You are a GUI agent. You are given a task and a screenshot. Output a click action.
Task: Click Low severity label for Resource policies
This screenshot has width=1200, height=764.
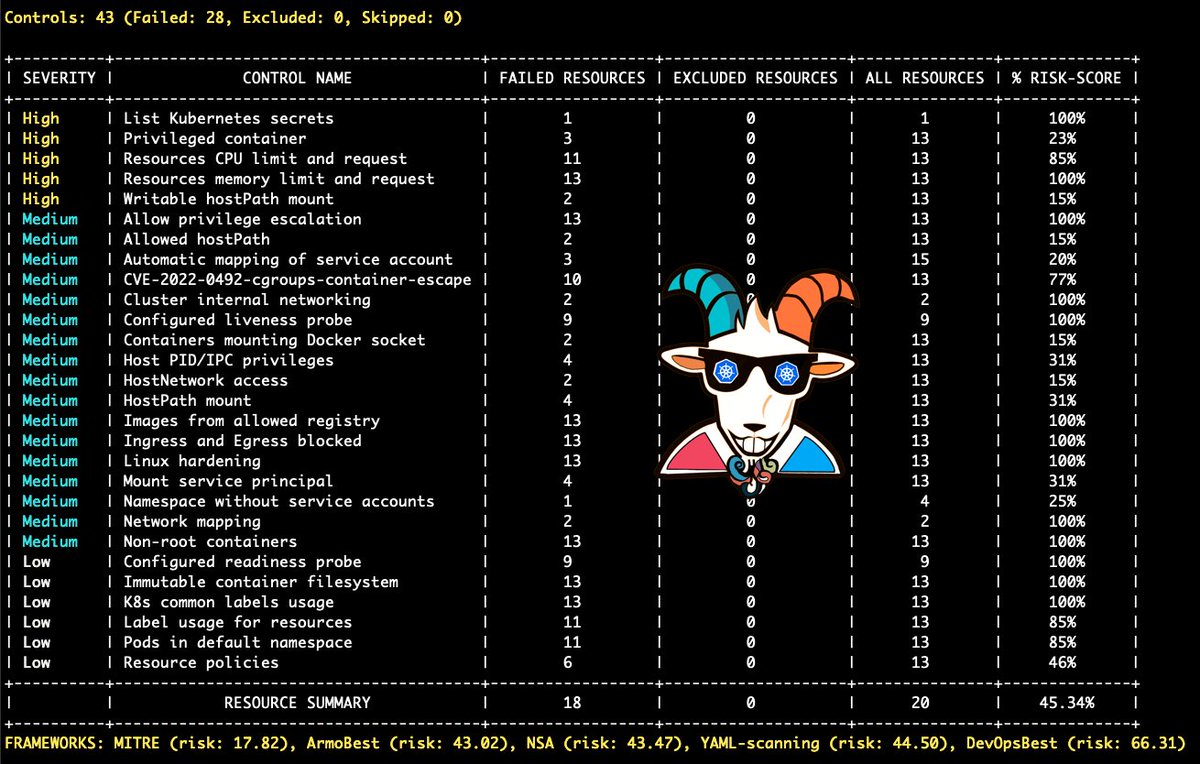[36, 662]
